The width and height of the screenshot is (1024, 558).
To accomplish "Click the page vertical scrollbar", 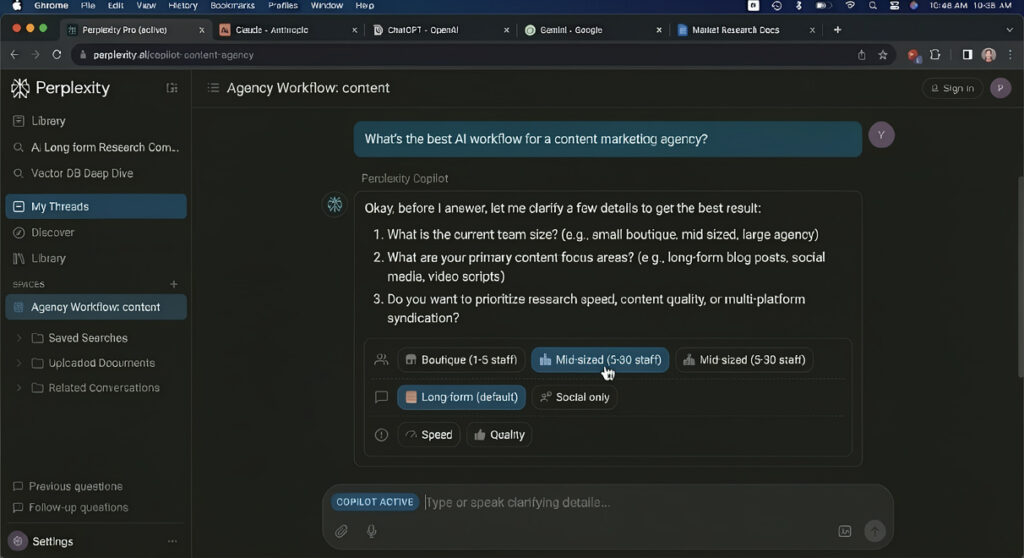I will pyautogui.click(x=1020, y=277).
